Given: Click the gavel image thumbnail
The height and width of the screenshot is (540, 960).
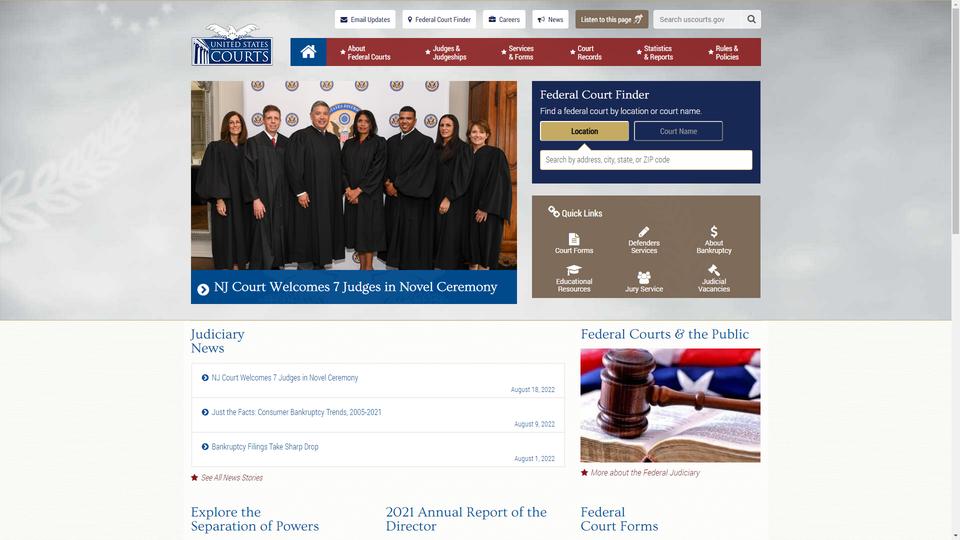Looking at the screenshot, I should click(670, 405).
